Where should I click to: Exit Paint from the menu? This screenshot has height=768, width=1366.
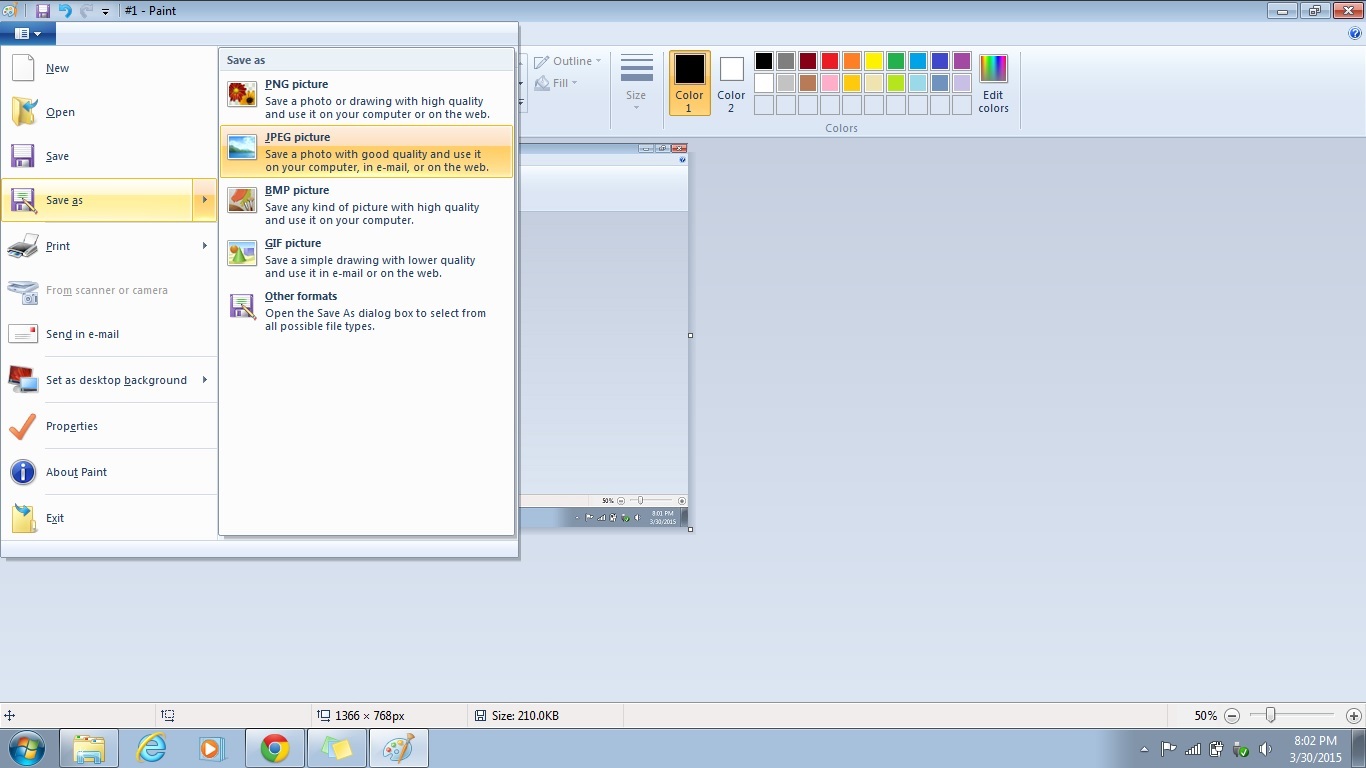110,519
